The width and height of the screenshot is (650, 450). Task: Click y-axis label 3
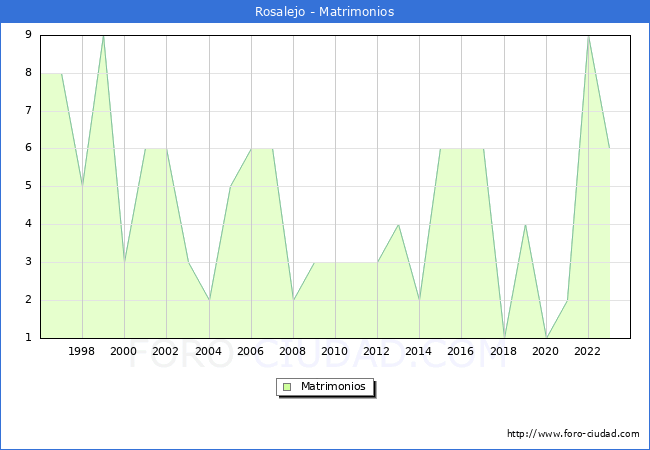28,261
